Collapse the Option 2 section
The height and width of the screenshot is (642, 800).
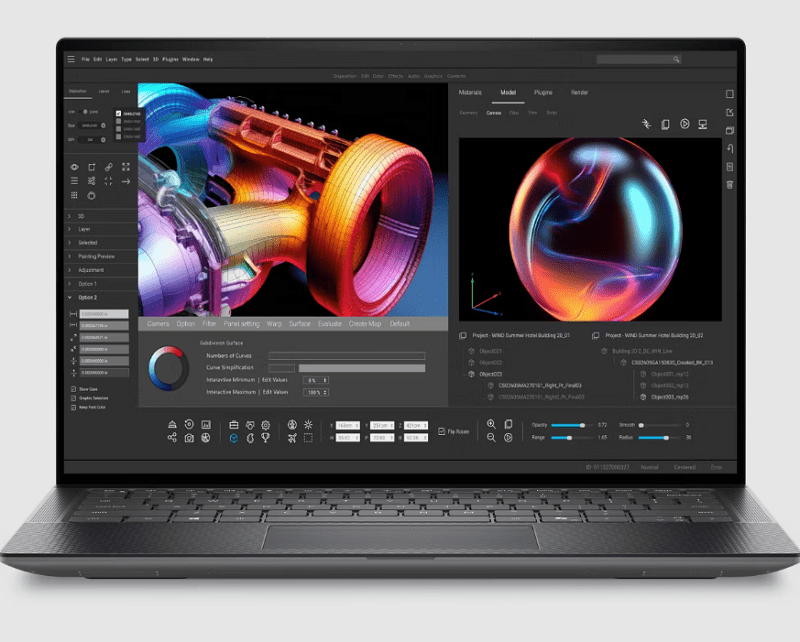[x=101, y=298]
